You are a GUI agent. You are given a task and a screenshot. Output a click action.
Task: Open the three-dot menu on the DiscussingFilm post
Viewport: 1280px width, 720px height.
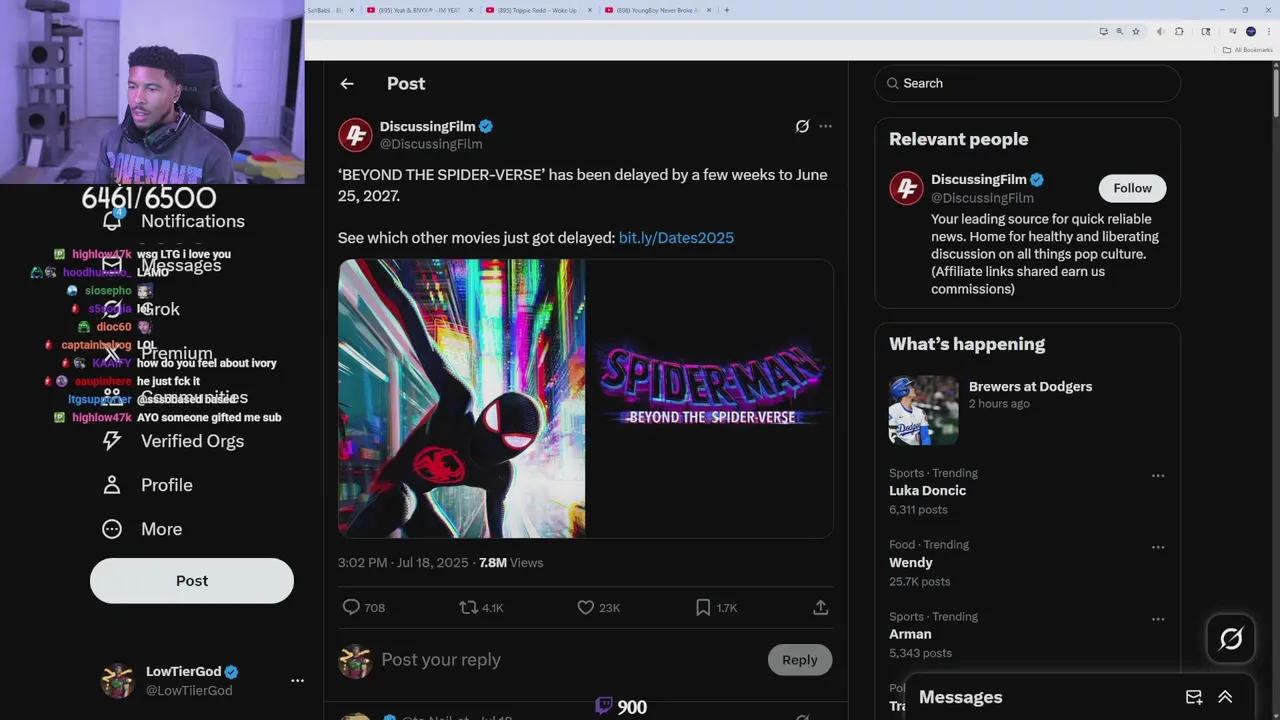tap(825, 126)
